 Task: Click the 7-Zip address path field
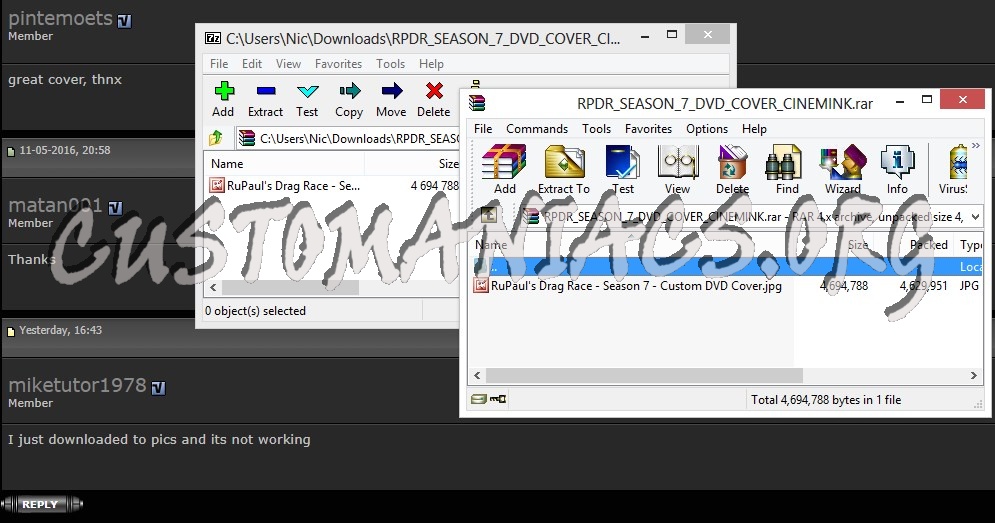coord(348,138)
